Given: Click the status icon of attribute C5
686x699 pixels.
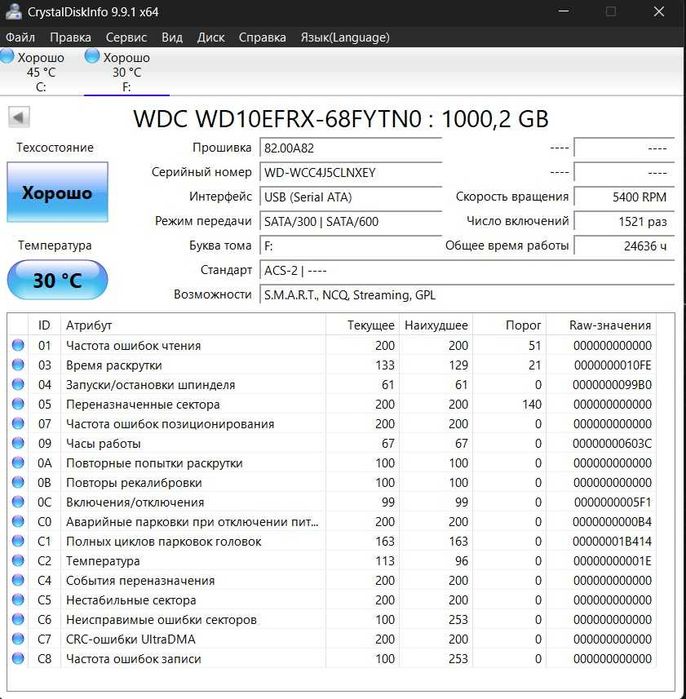Looking at the screenshot, I should point(18,600).
